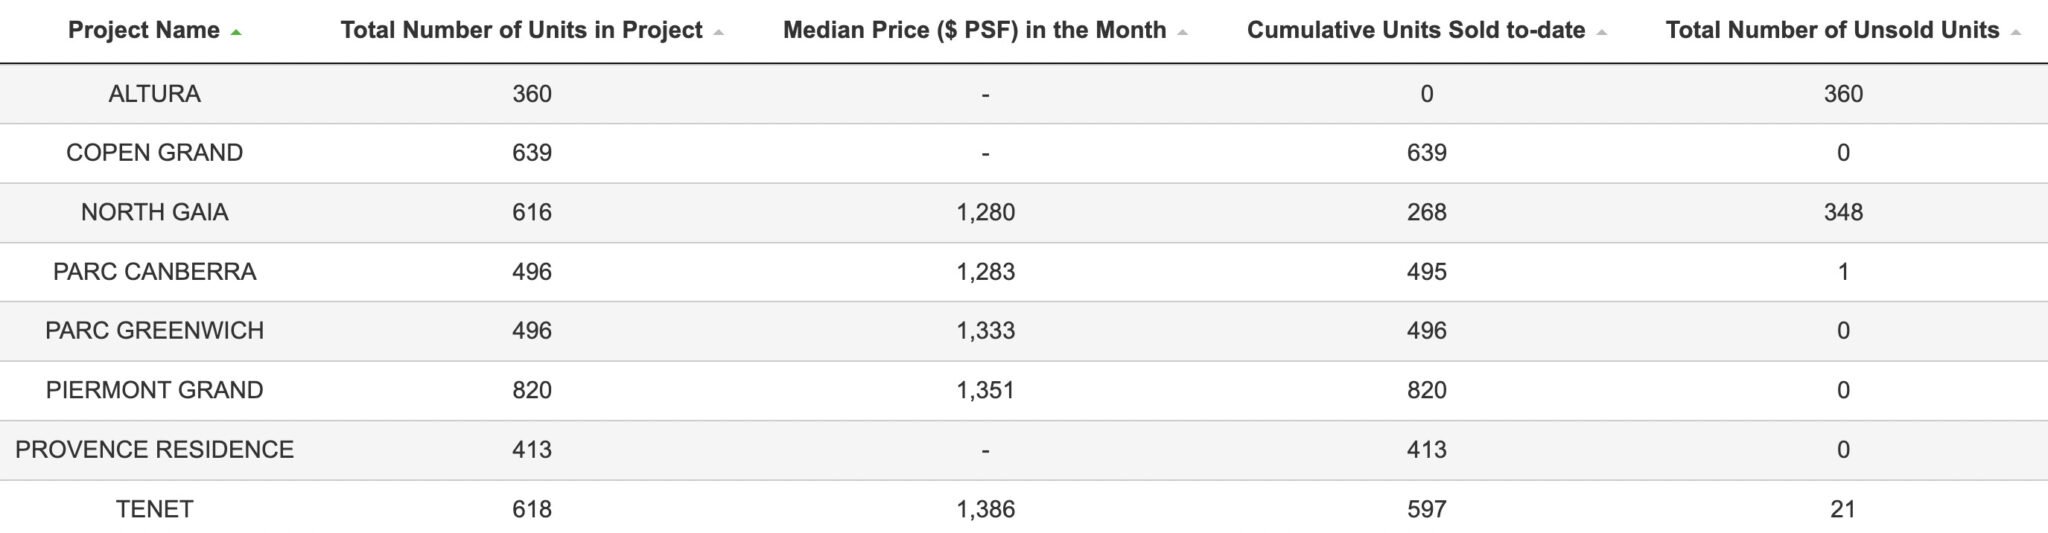Click sort arrow beside Median Price column

pyautogui.click(x=1182, y=33)
